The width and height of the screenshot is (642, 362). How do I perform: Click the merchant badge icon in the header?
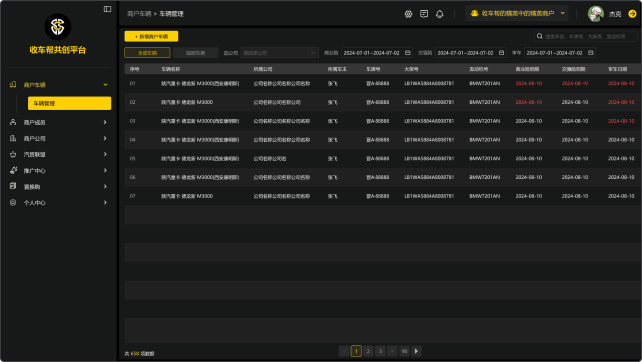[x=474, y=13]
